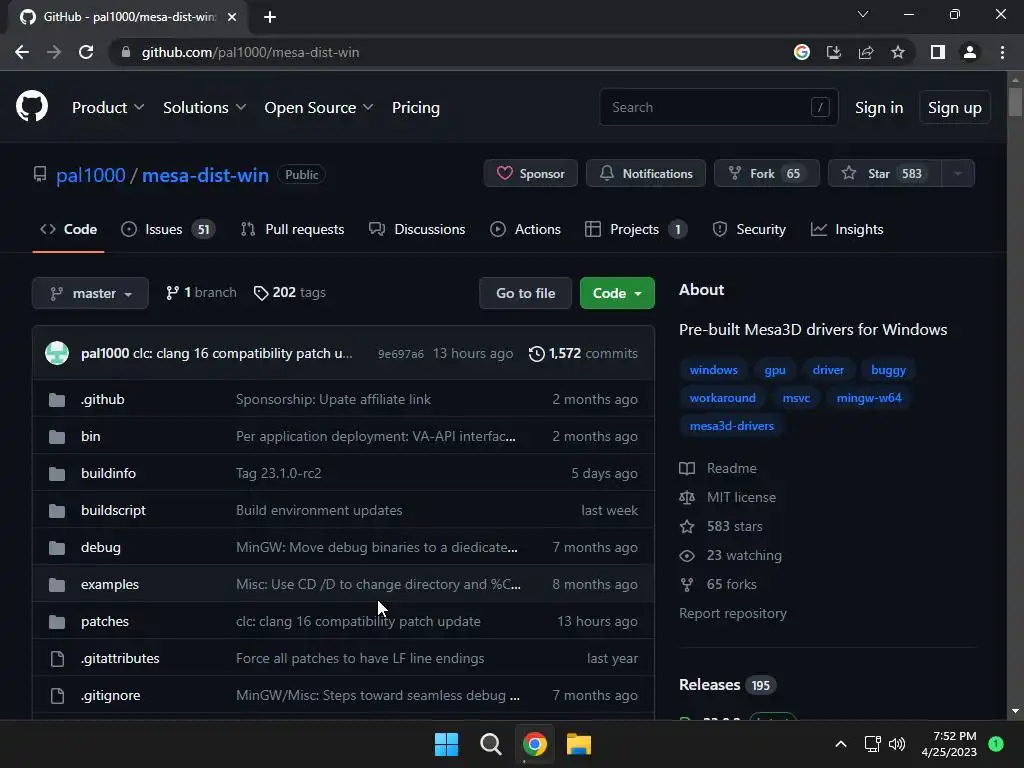This screenshot has width=1024, height=768.
Task: Click the Notifications button
Action: [646, 174]
